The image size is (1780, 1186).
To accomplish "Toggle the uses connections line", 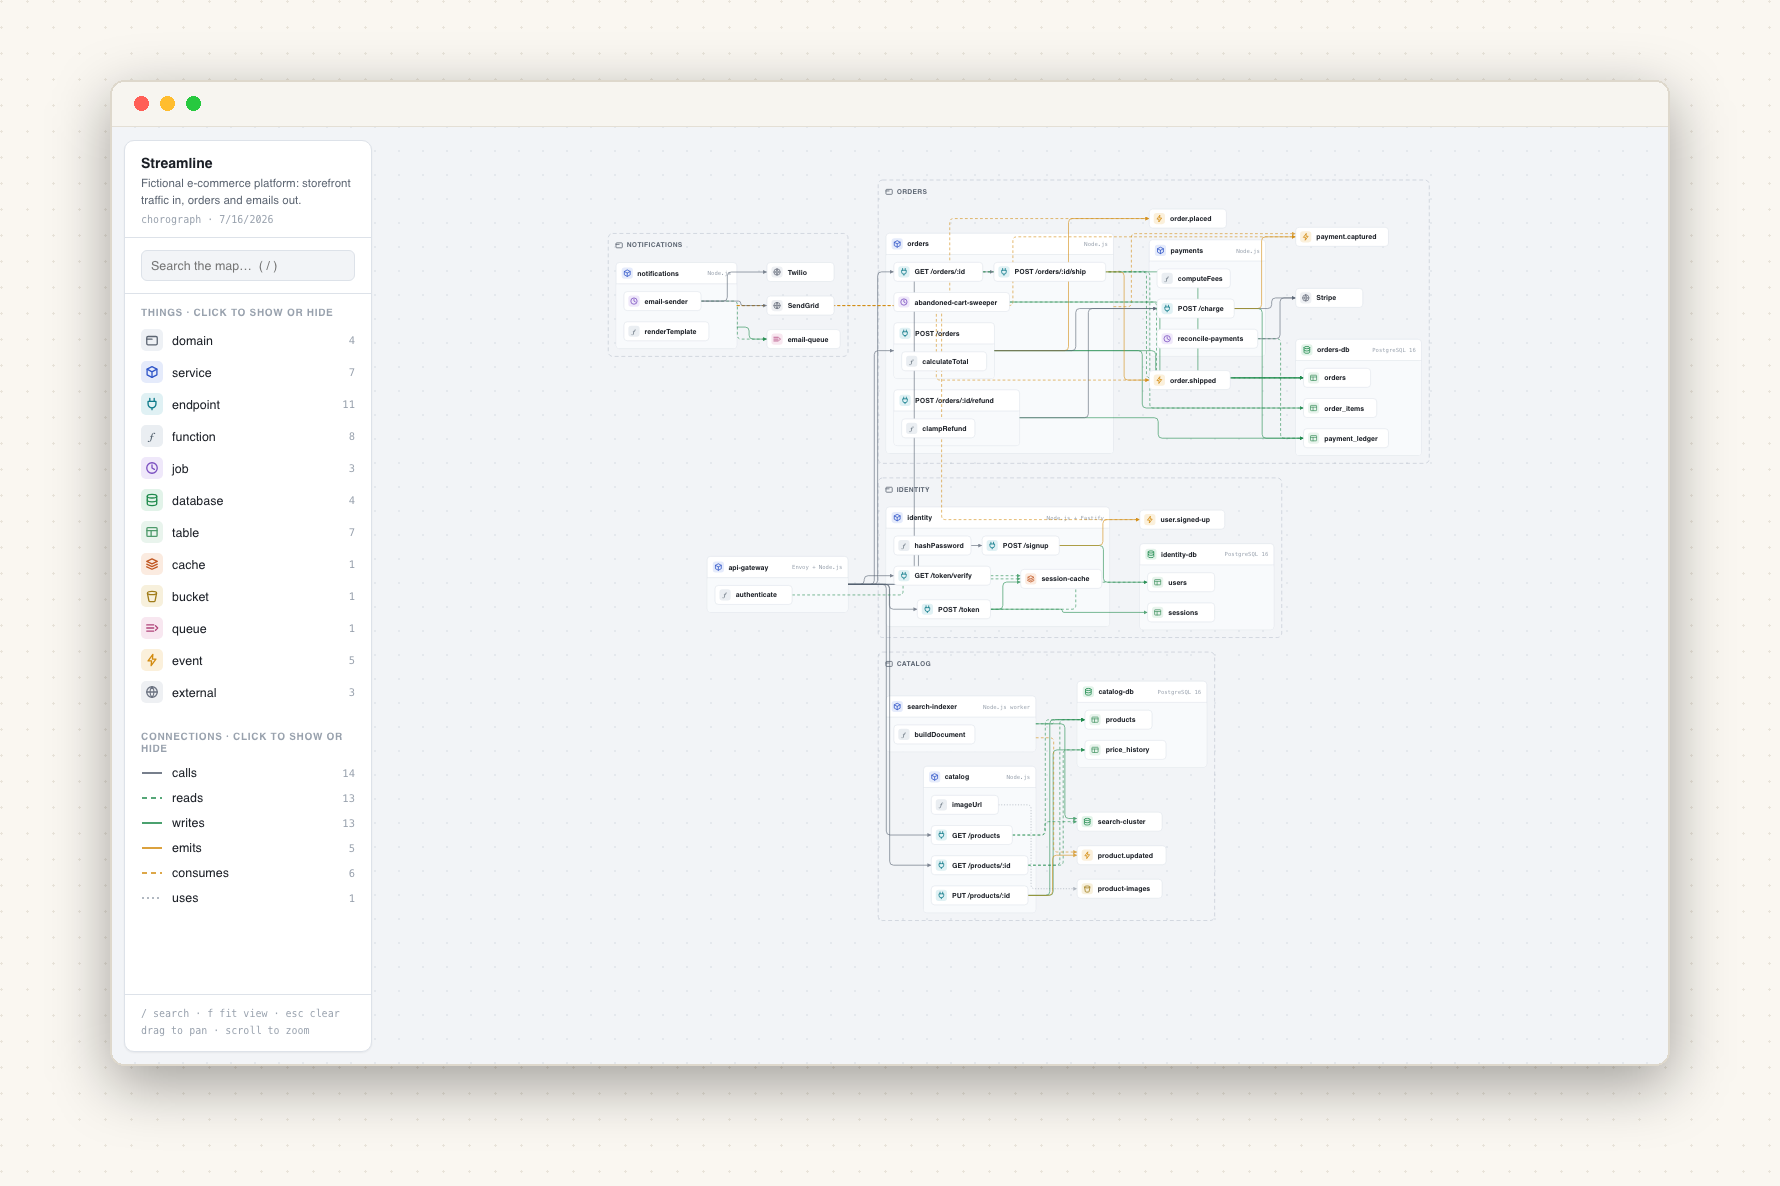I will tap(248, 898).
